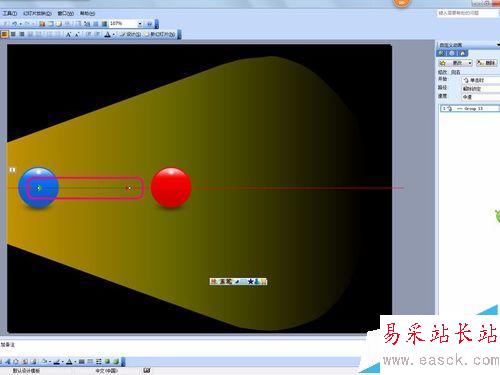Open the 幻灯片放映(D) menu
Viewport: 500px width, 375px height.
pos(37,13)
